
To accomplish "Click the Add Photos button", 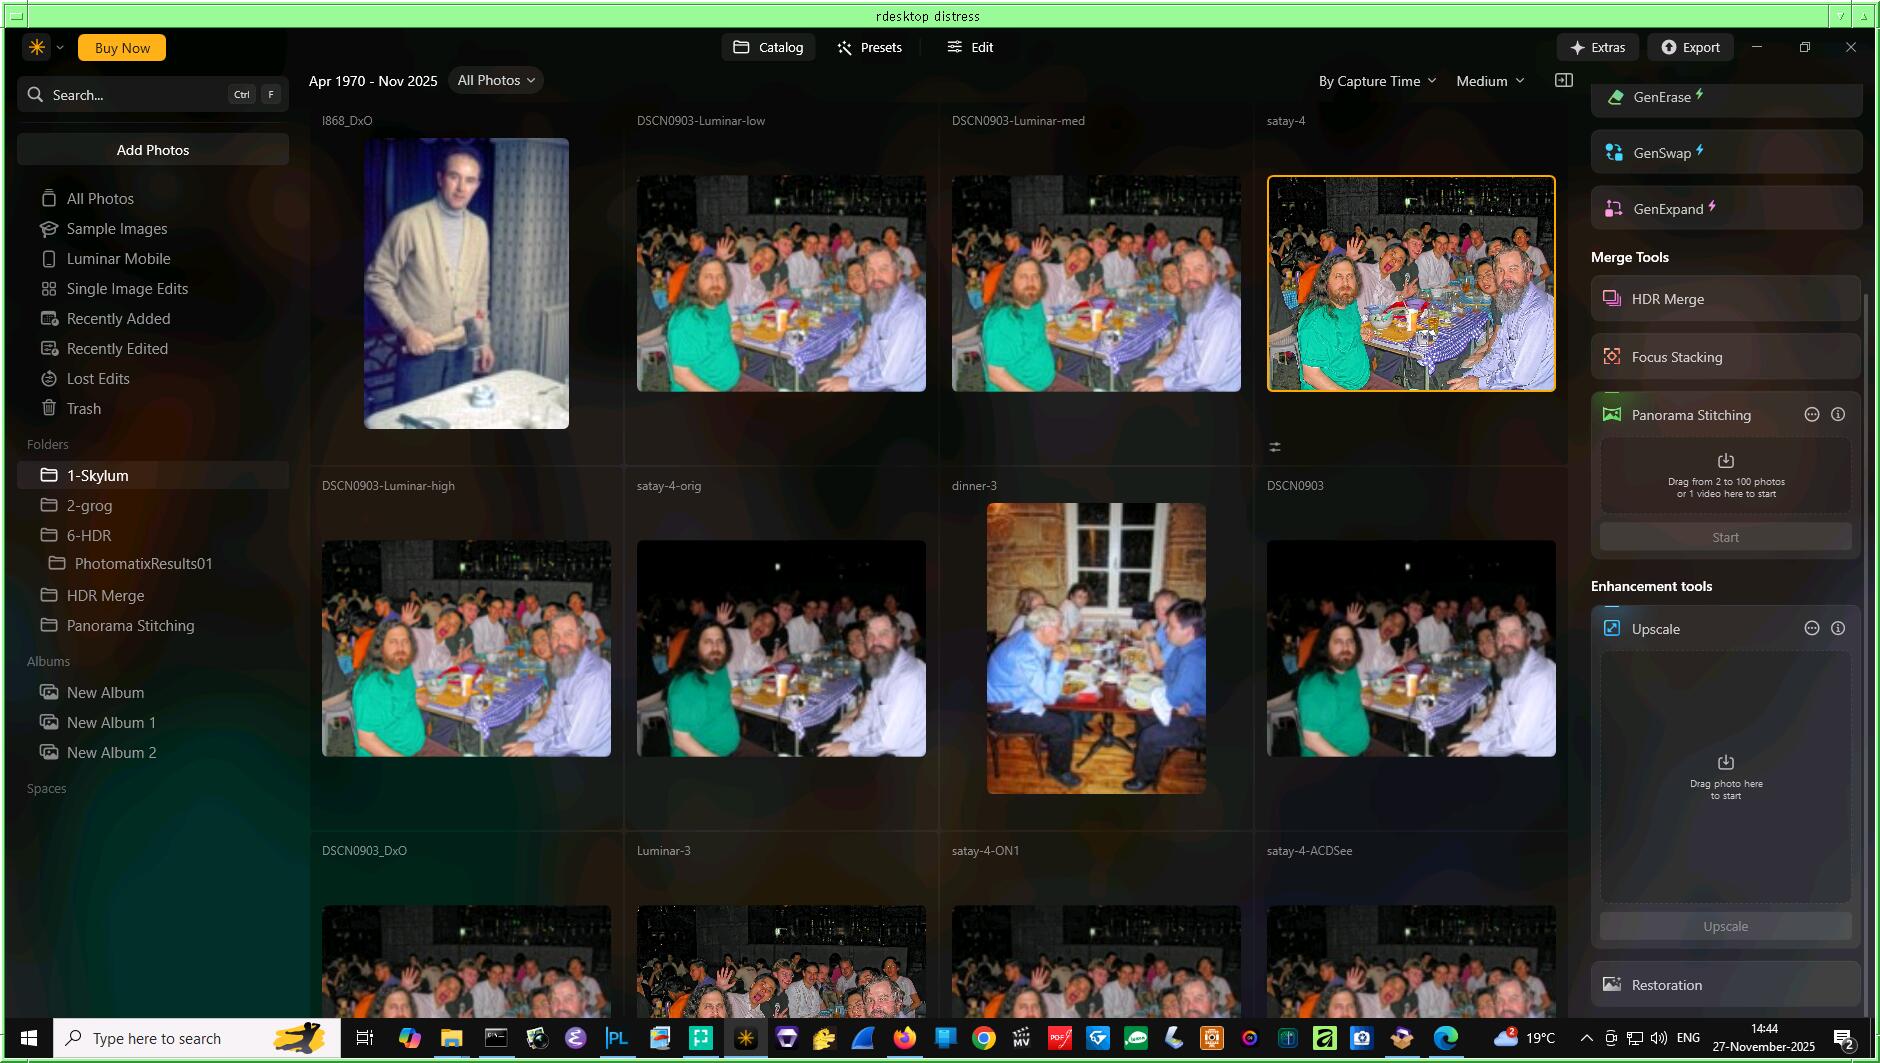I will coord(153,150).
